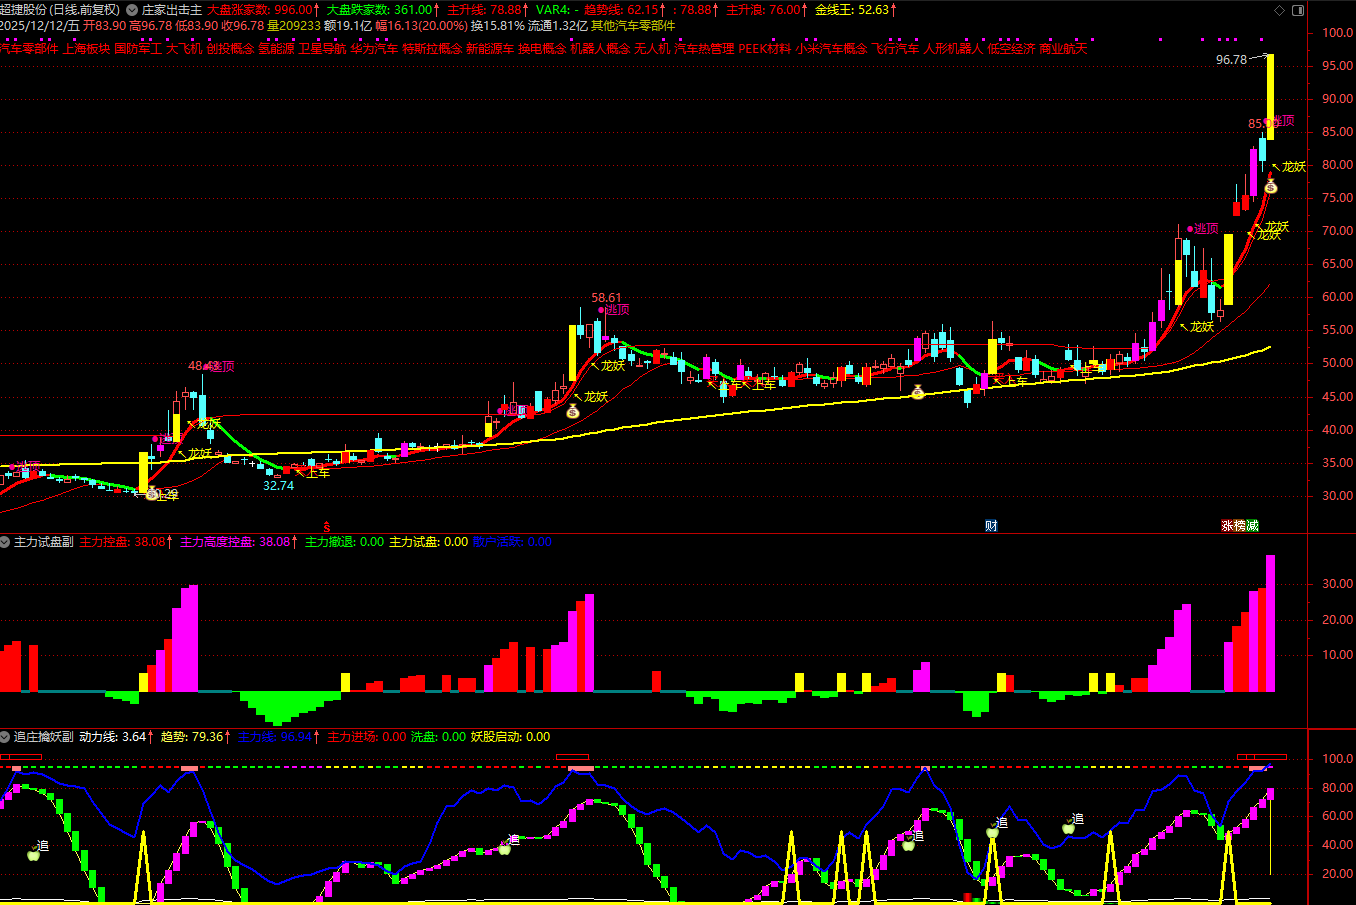The image size is (1356, 905).
Task: Click the 财 marker below the main chart
Action: pos(991,526)
